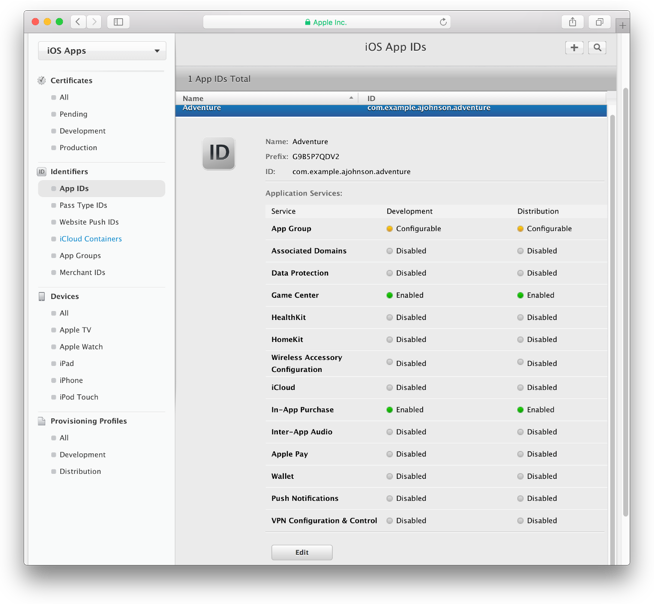654x604 pixels.
Task: Click the Identifiers section ID icon
Action: [42, 171]
